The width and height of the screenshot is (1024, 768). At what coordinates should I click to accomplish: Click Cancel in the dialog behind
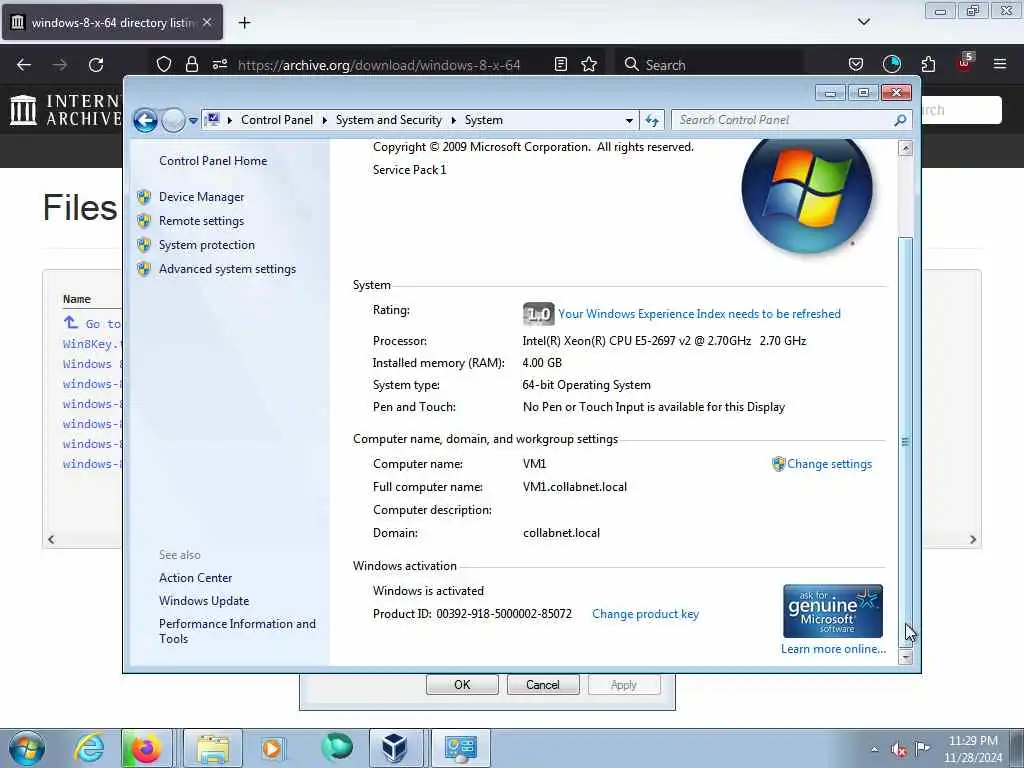coord(543,684)
